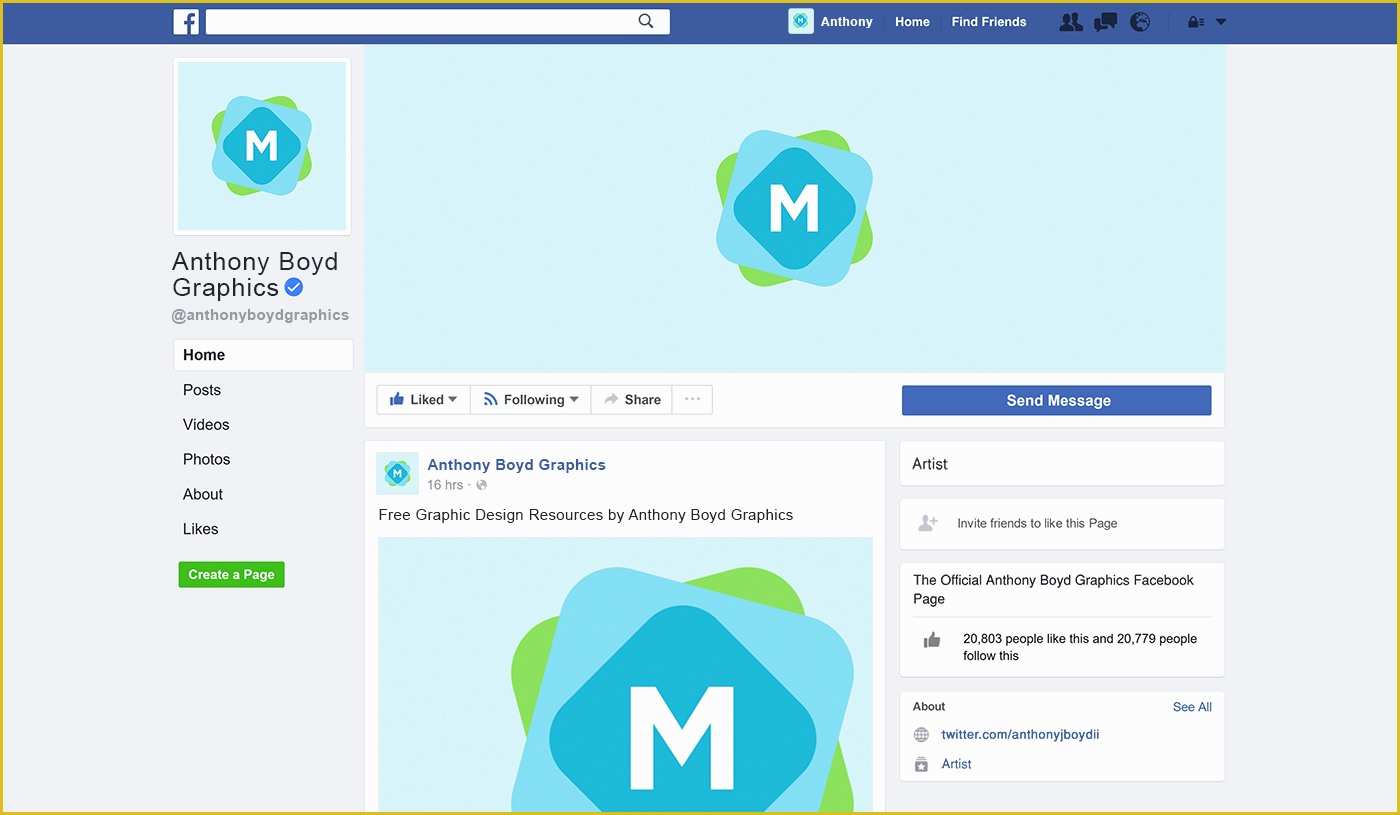Click Anthony's small profile avatar in top bar
The width and height of the screenshot is (1400, 815).
click(801, 21)
